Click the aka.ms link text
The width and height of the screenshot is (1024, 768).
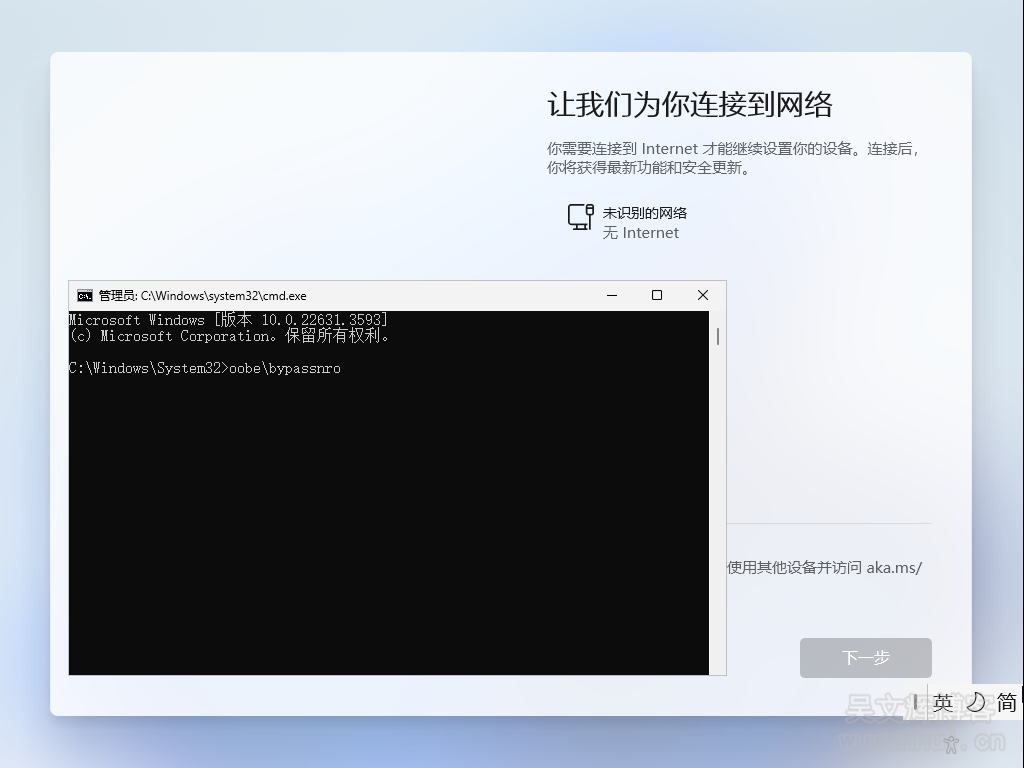tap(893, 568)
